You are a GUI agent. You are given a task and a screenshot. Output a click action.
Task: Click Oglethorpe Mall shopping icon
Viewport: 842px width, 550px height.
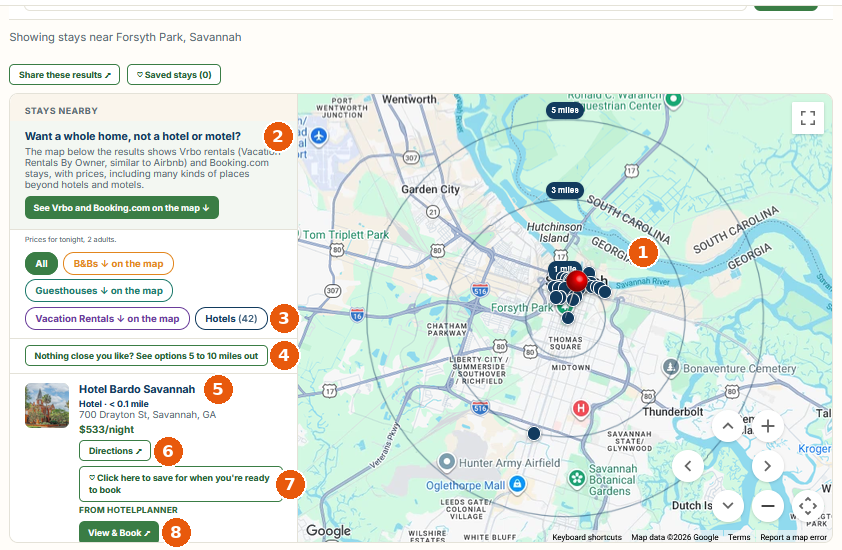[517, 484]
